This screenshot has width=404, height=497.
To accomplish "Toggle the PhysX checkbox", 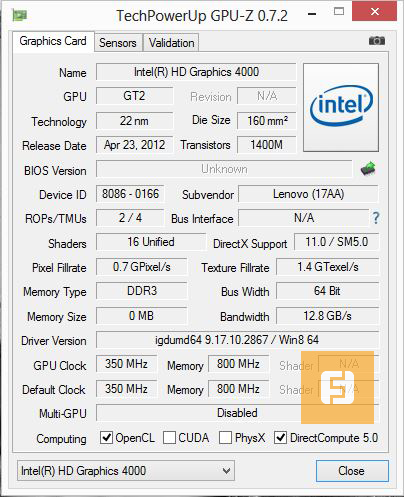I will (x=225, y=437).
